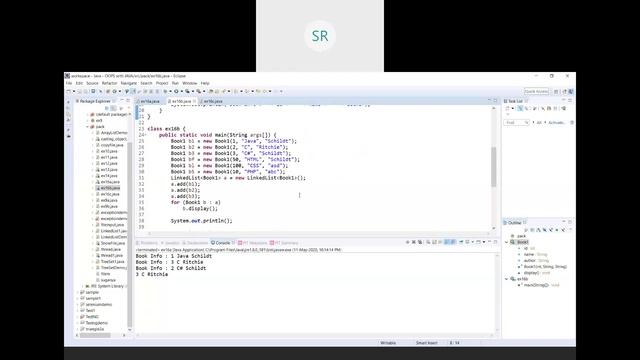
Task: Minimize the Outline view
Action: pyautogui.click(x=564, y=222)
